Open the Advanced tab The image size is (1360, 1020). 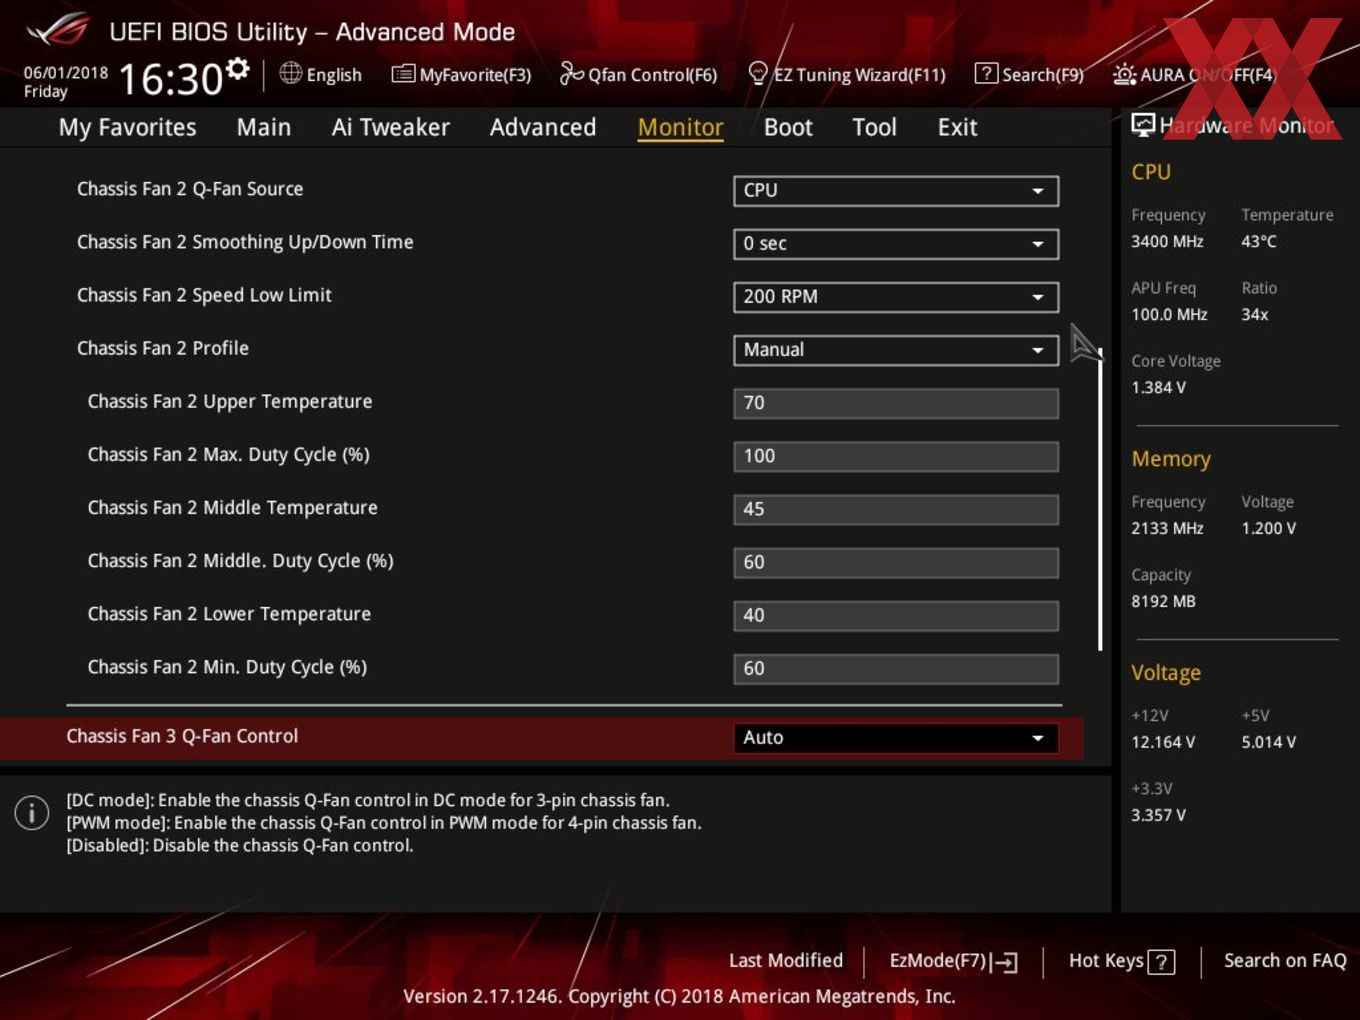tap(543, 127)
